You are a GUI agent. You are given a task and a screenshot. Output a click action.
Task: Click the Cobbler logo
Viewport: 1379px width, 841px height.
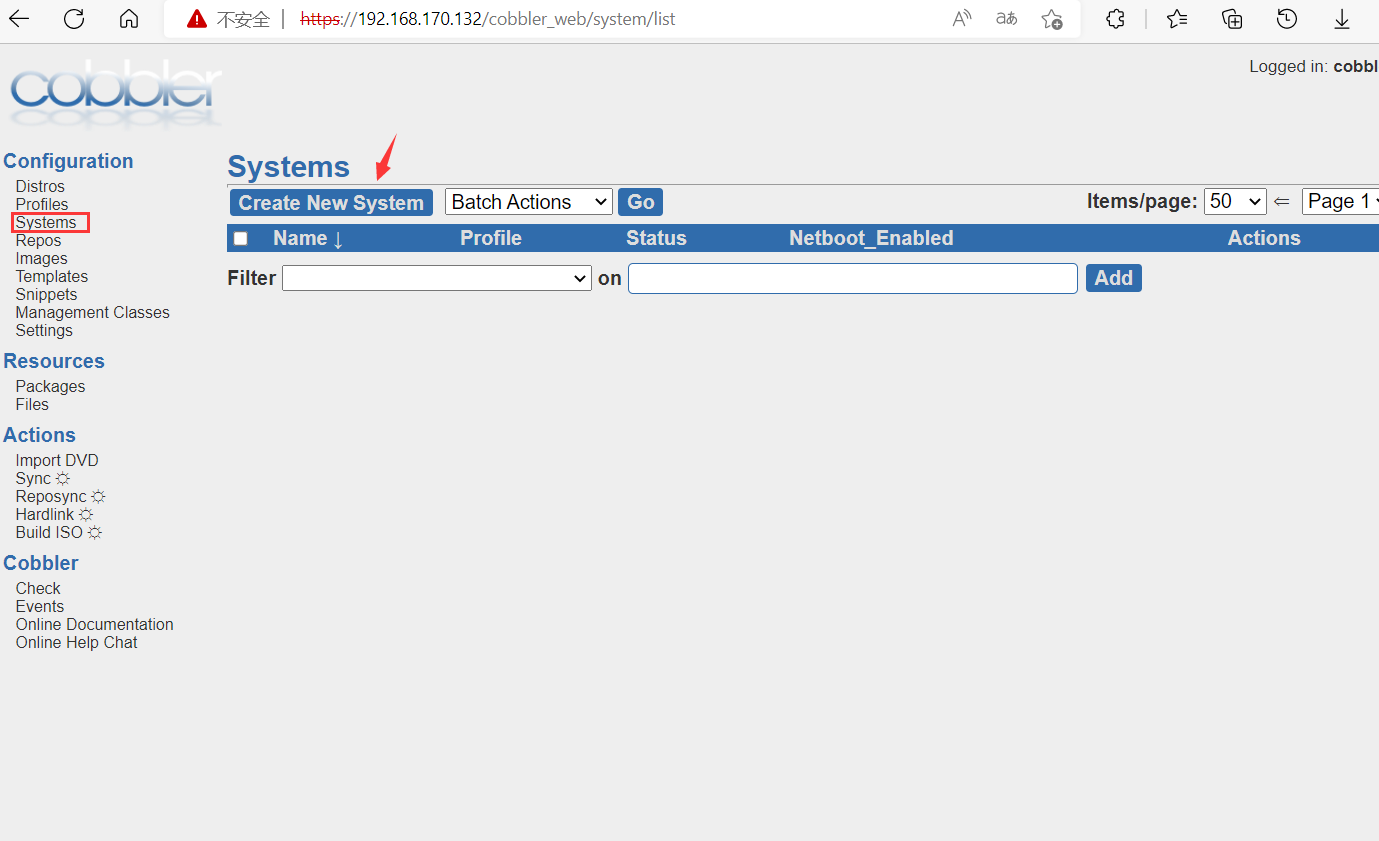[116, 92]
